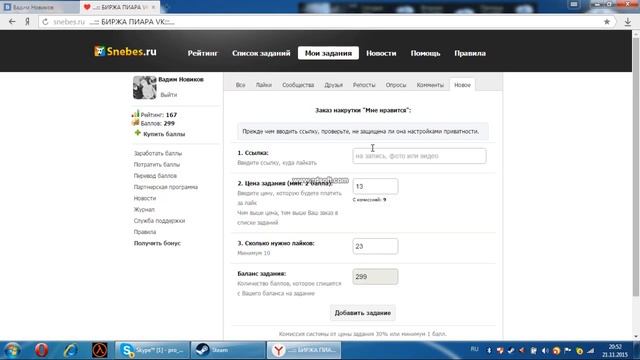Reload the page with refresh icon

[45, 22]
